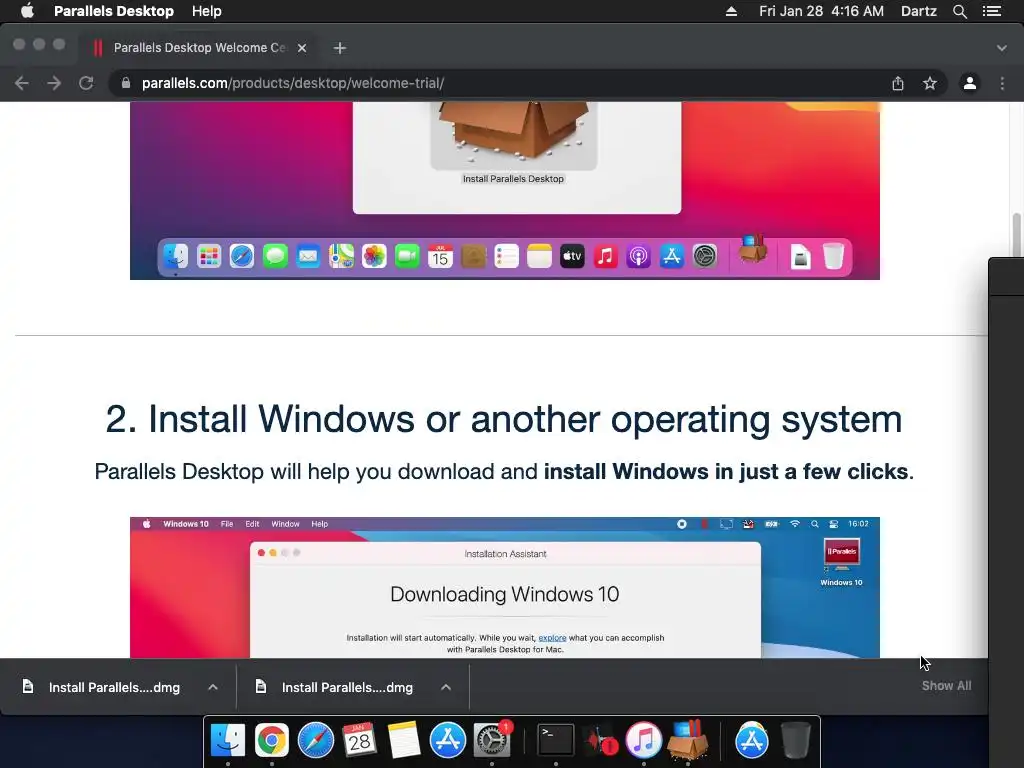The height and width of the screenshot is (768, 1024).
Task: Click the page vertical scrollbar
Action: (1016, 234)
